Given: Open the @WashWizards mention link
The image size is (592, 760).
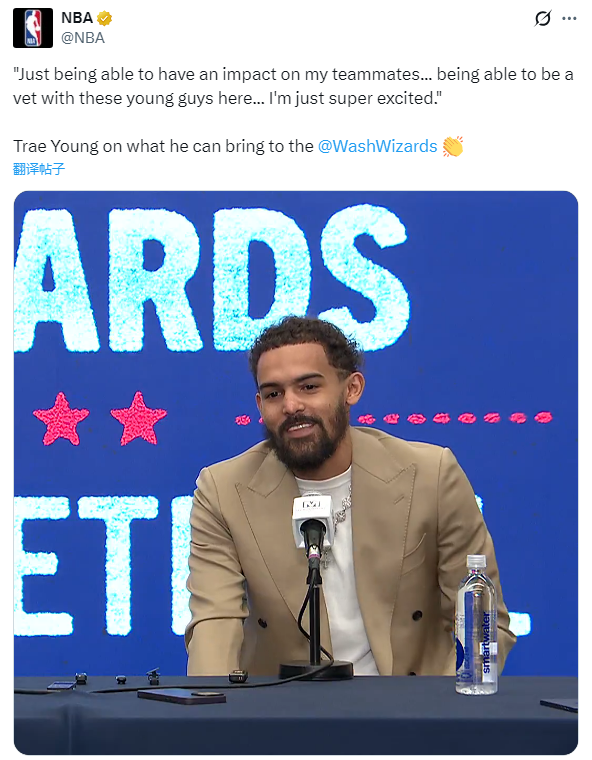Looking at the screenshot, I should point(377,146).
